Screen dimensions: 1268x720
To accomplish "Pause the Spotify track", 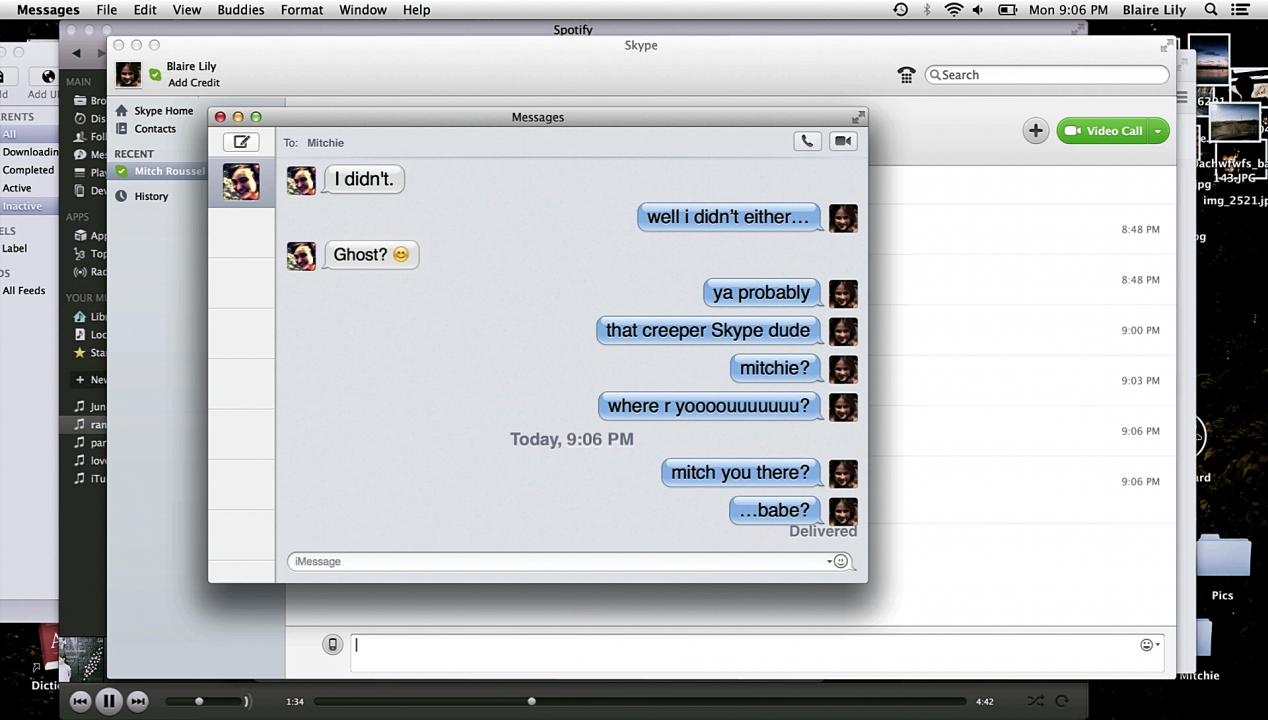I will point(109,701).
